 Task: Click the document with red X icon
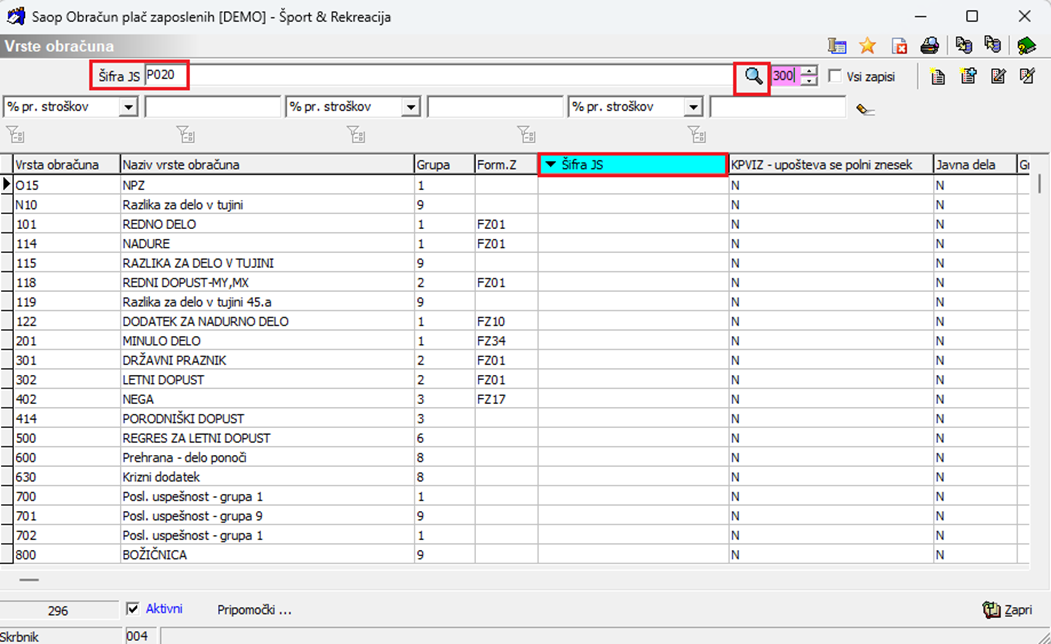coord(899,46)
